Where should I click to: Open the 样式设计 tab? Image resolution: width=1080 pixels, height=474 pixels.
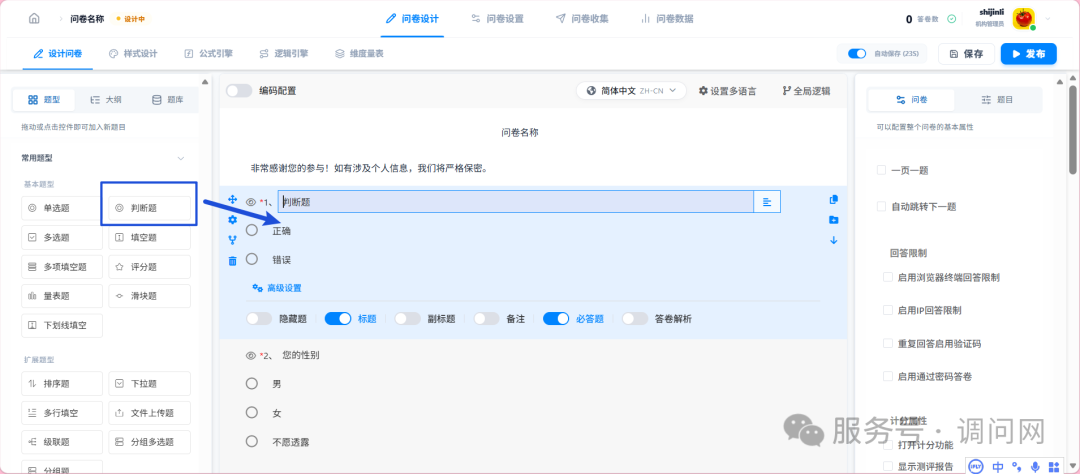point(134,53)
